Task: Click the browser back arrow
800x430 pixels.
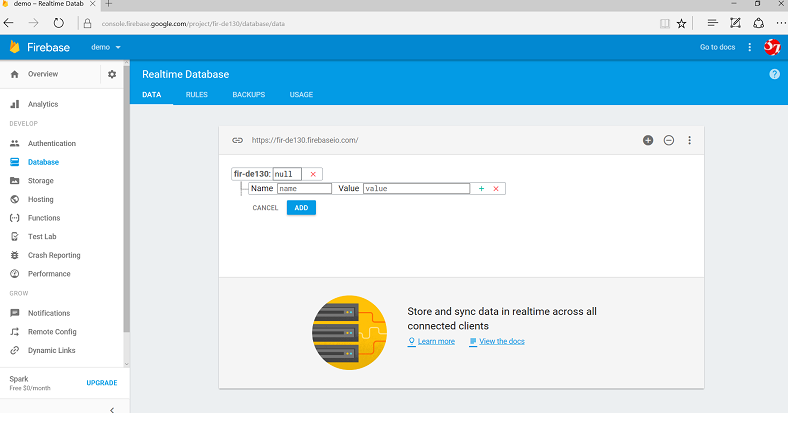Action: tap(9, 23)
